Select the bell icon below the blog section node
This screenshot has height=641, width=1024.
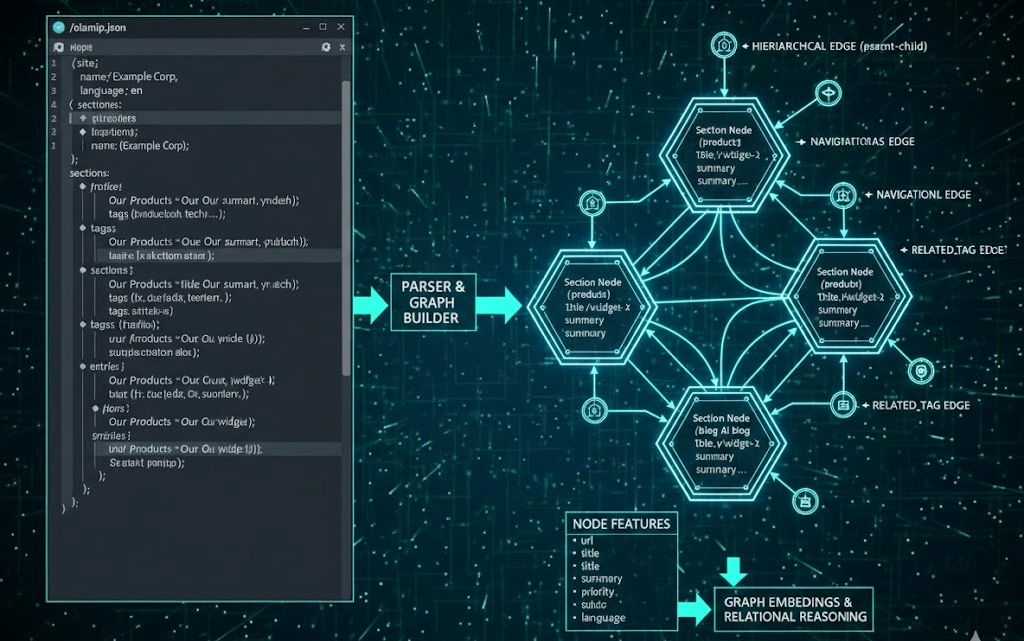coord(805,502)
